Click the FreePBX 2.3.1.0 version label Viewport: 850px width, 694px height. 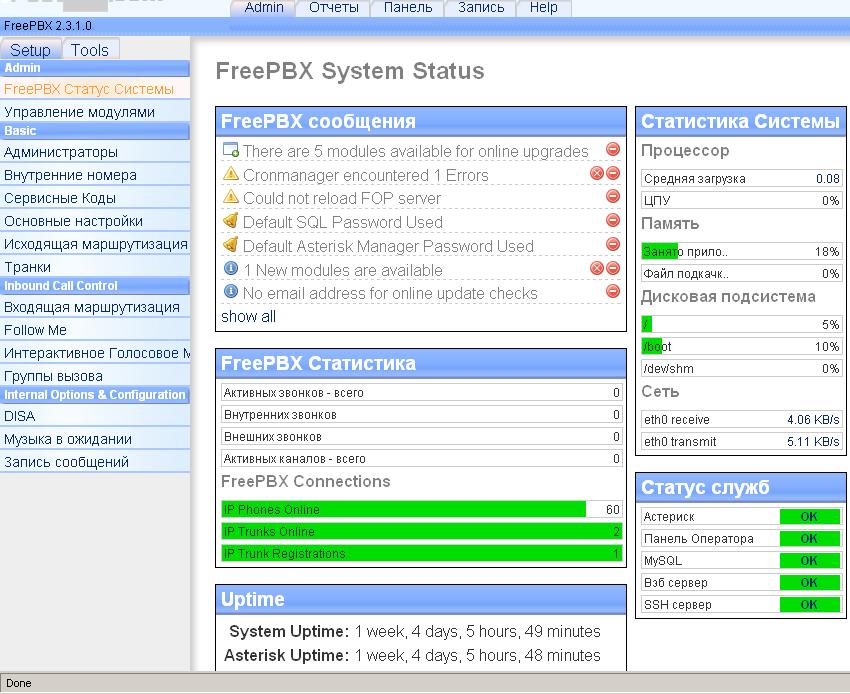tap(48, 25)
